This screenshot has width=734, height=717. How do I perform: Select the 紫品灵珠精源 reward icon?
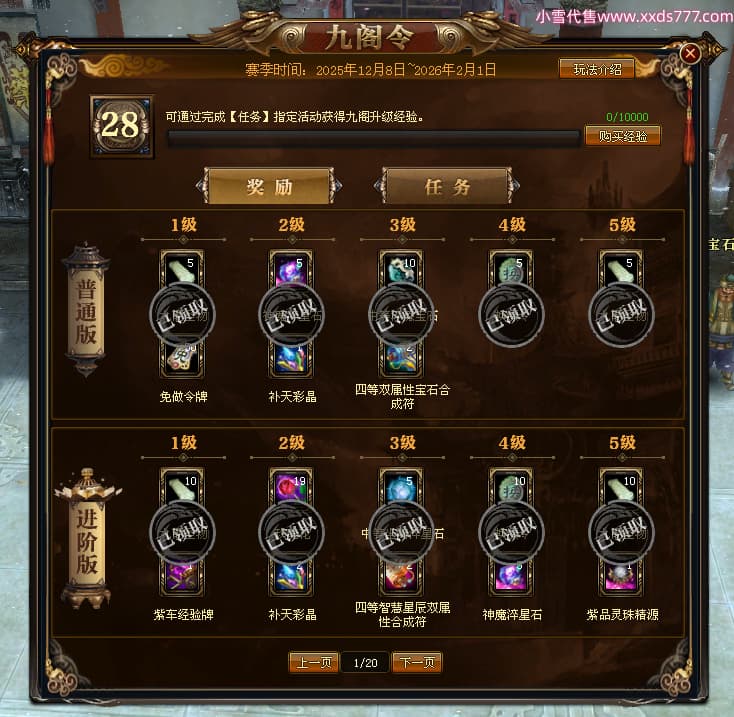[x=621, y=578]
